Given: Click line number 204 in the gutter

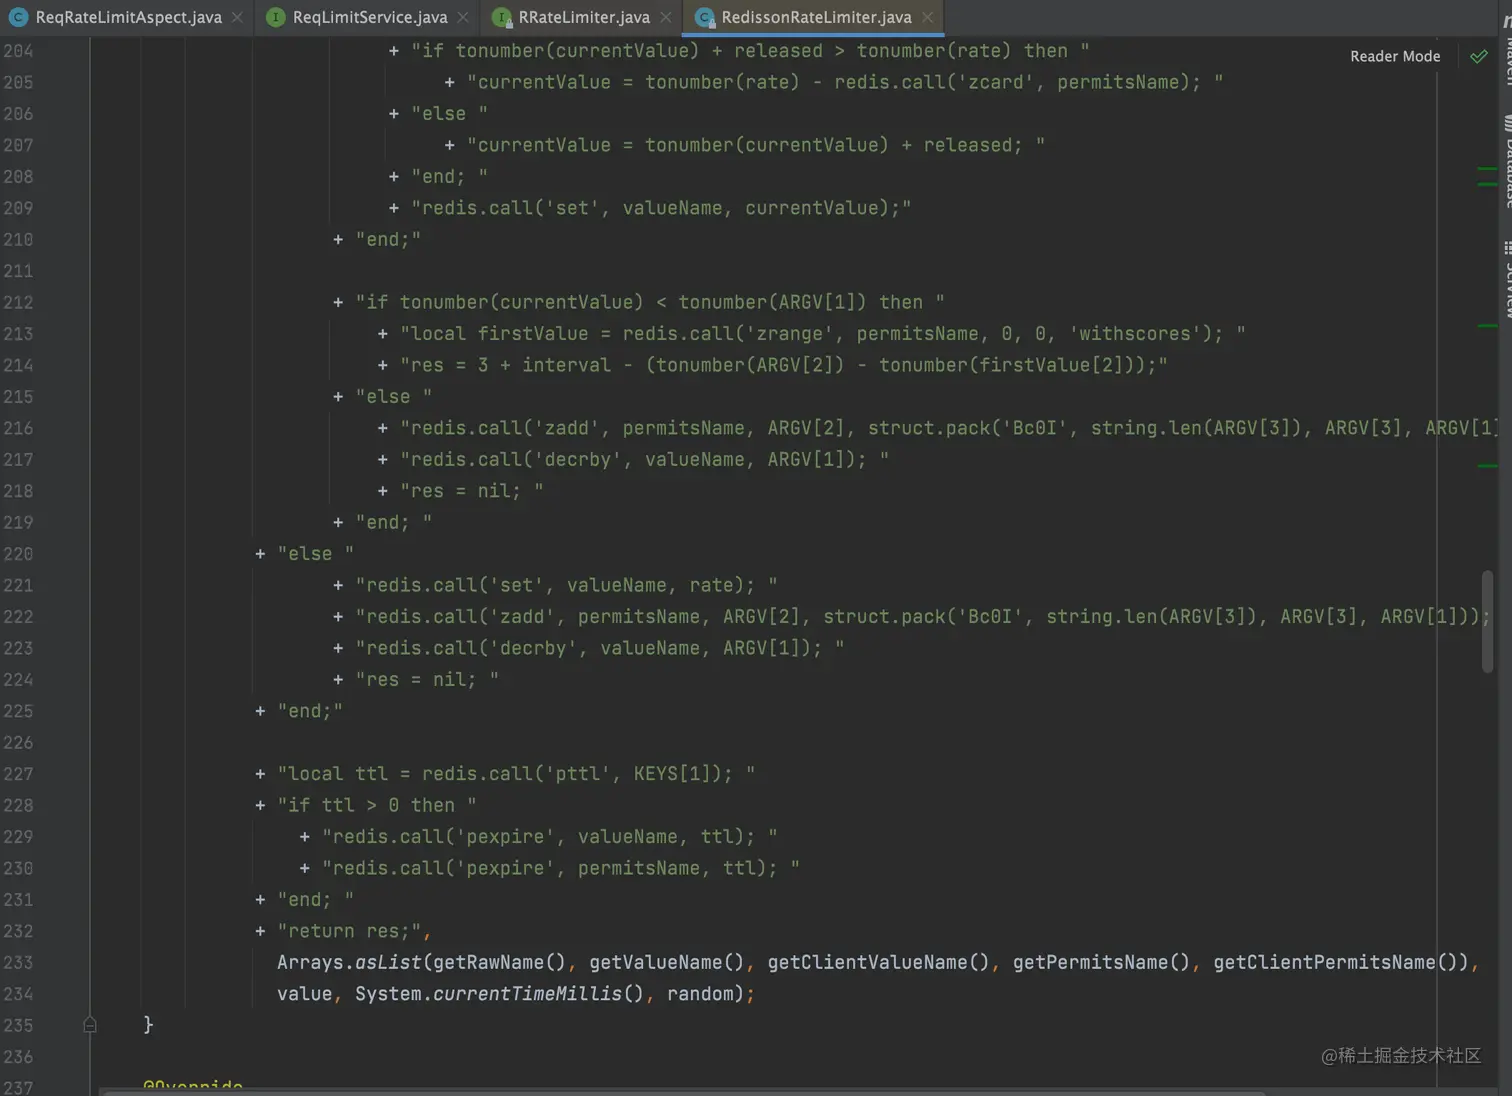Looking at the screenshot, I should pos(18,51).
